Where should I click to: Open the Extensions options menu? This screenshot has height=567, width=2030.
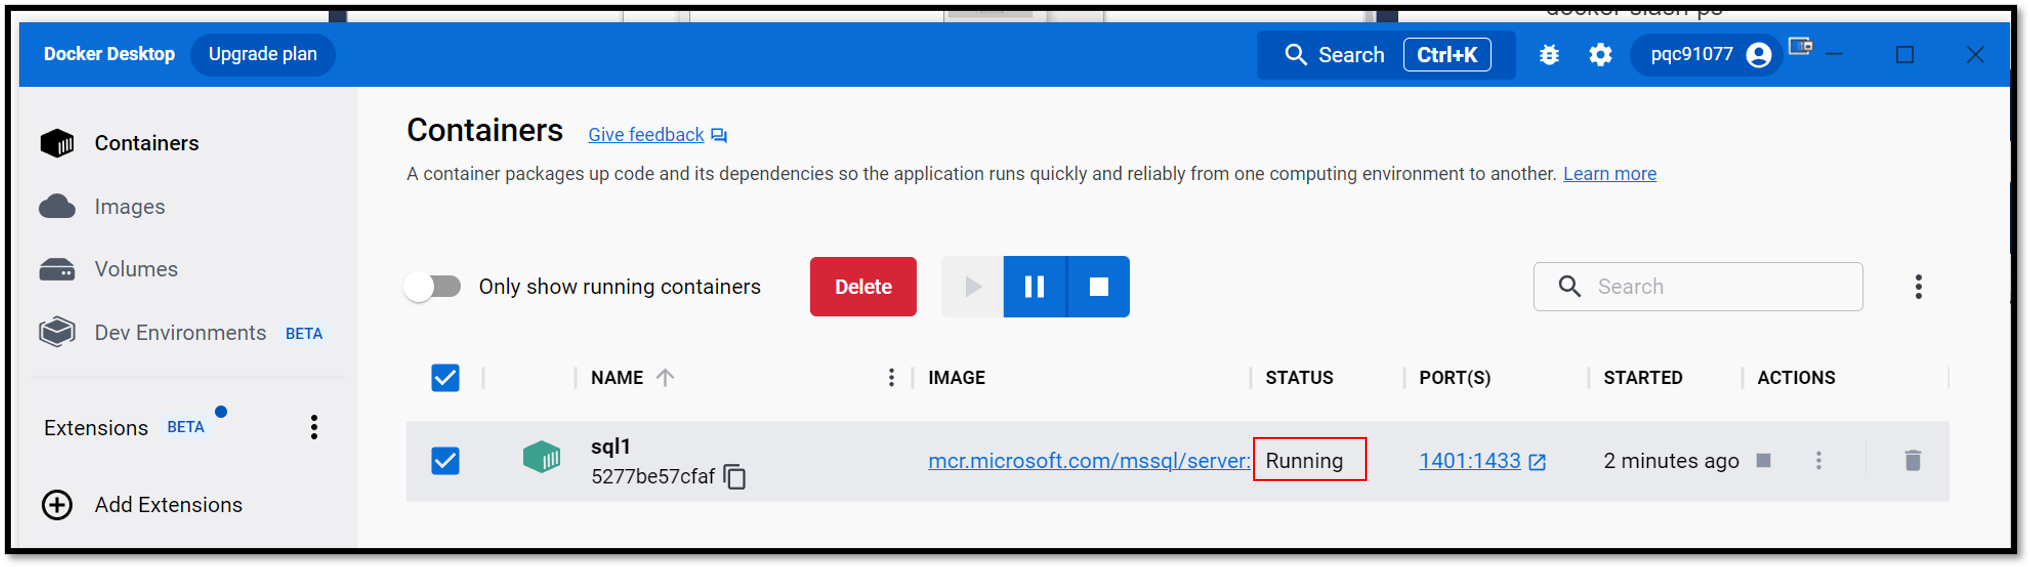pos(314,428)
